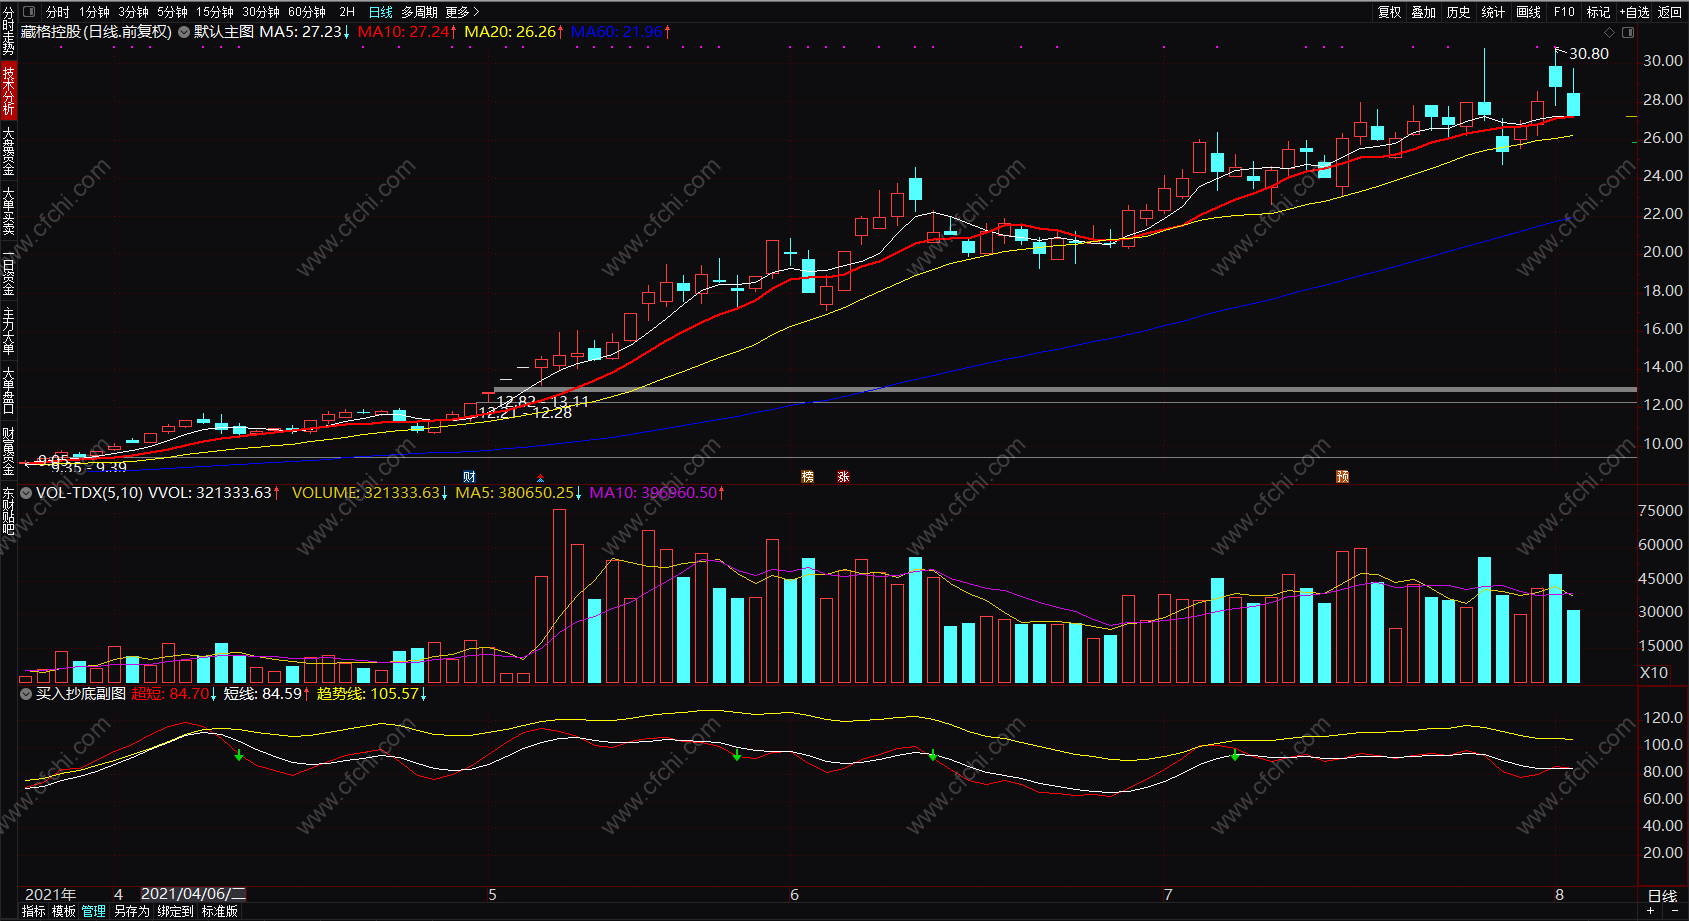This screenshot has height=921, width=1689.
Task: Open the 大盘资金 sidebar tab
Action: pos(8,150)
